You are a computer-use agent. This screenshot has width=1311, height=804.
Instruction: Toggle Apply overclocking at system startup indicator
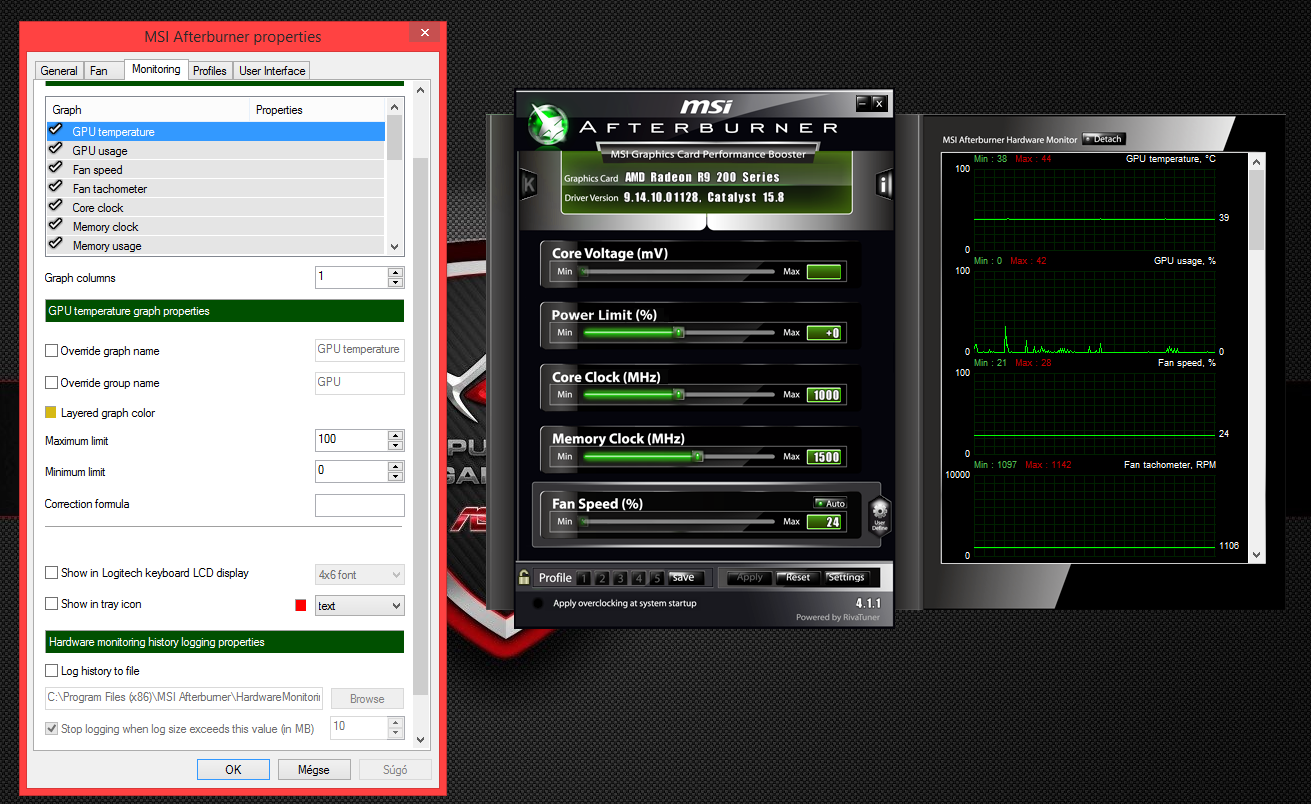pos(539,603)
